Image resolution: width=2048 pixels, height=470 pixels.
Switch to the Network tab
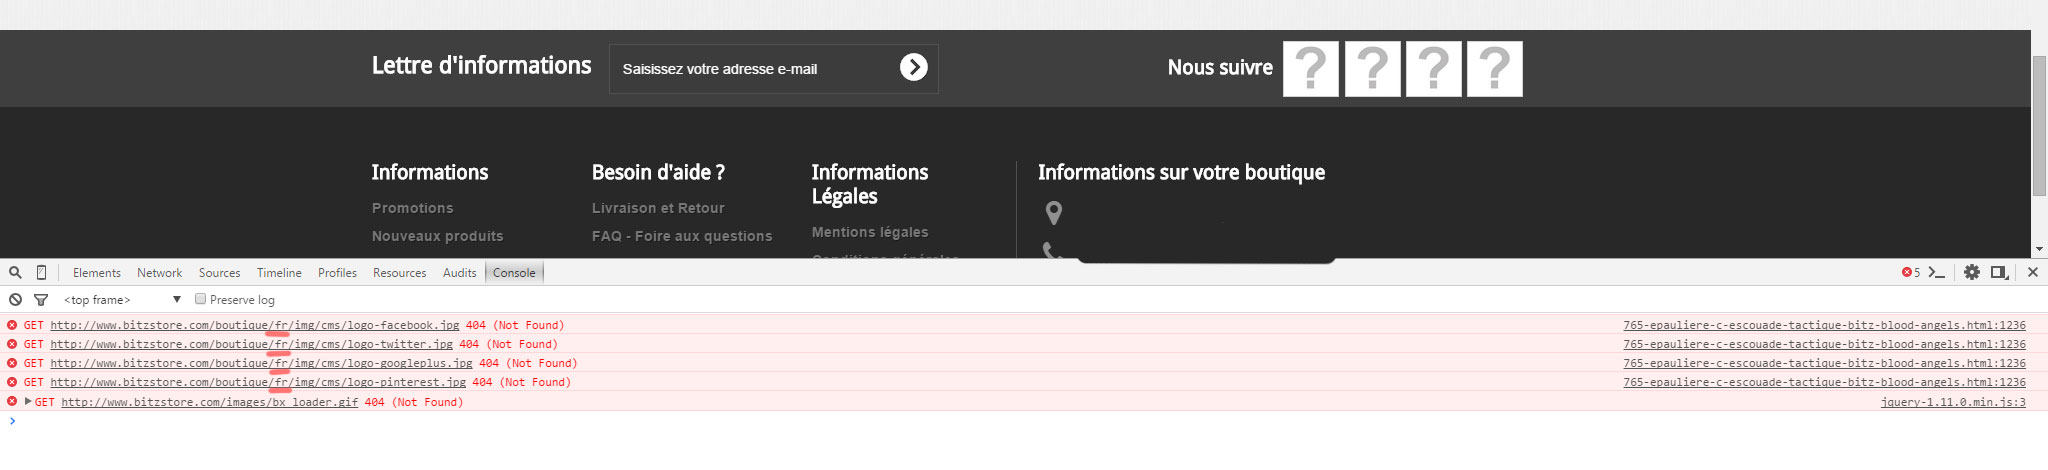pyautogui.click(x=159, y=273)
